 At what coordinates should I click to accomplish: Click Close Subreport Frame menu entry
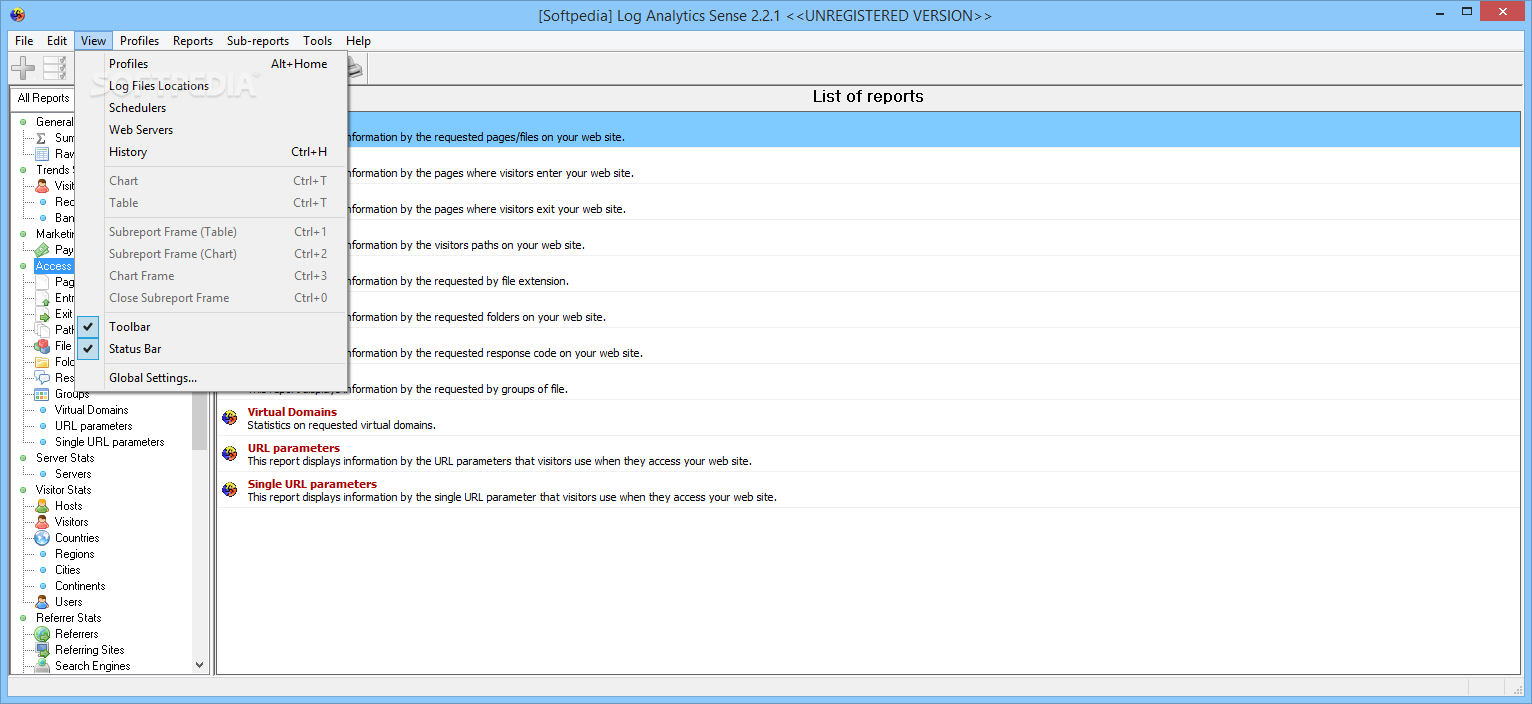click(x=212, y=298)
